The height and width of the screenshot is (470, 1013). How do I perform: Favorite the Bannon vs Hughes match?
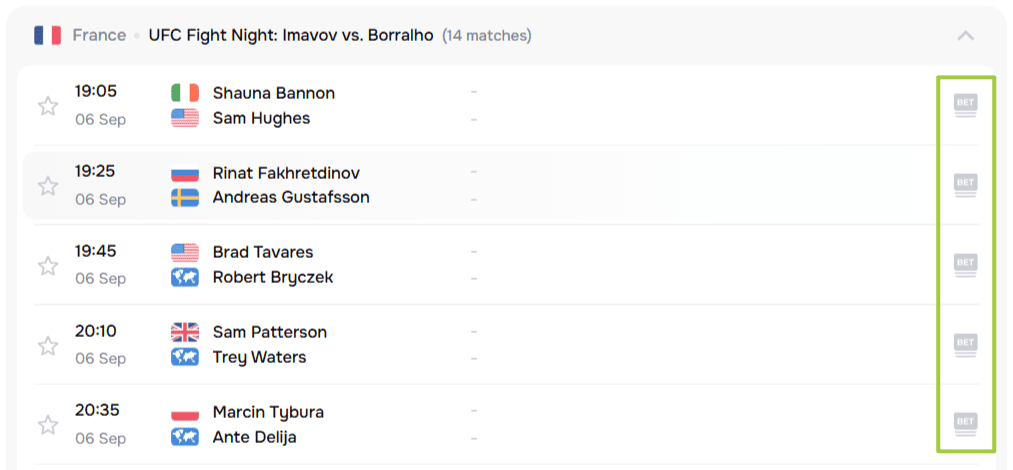pos(48,106)
